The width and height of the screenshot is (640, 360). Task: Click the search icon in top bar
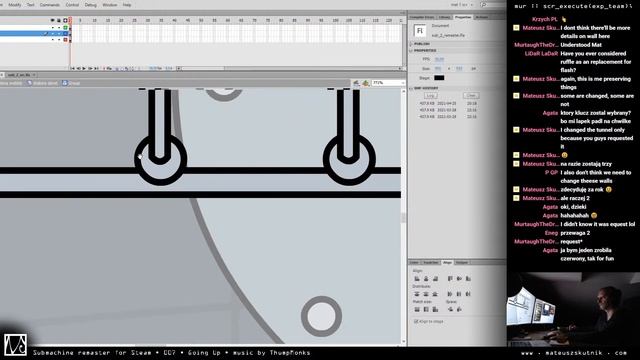point(483,5)
